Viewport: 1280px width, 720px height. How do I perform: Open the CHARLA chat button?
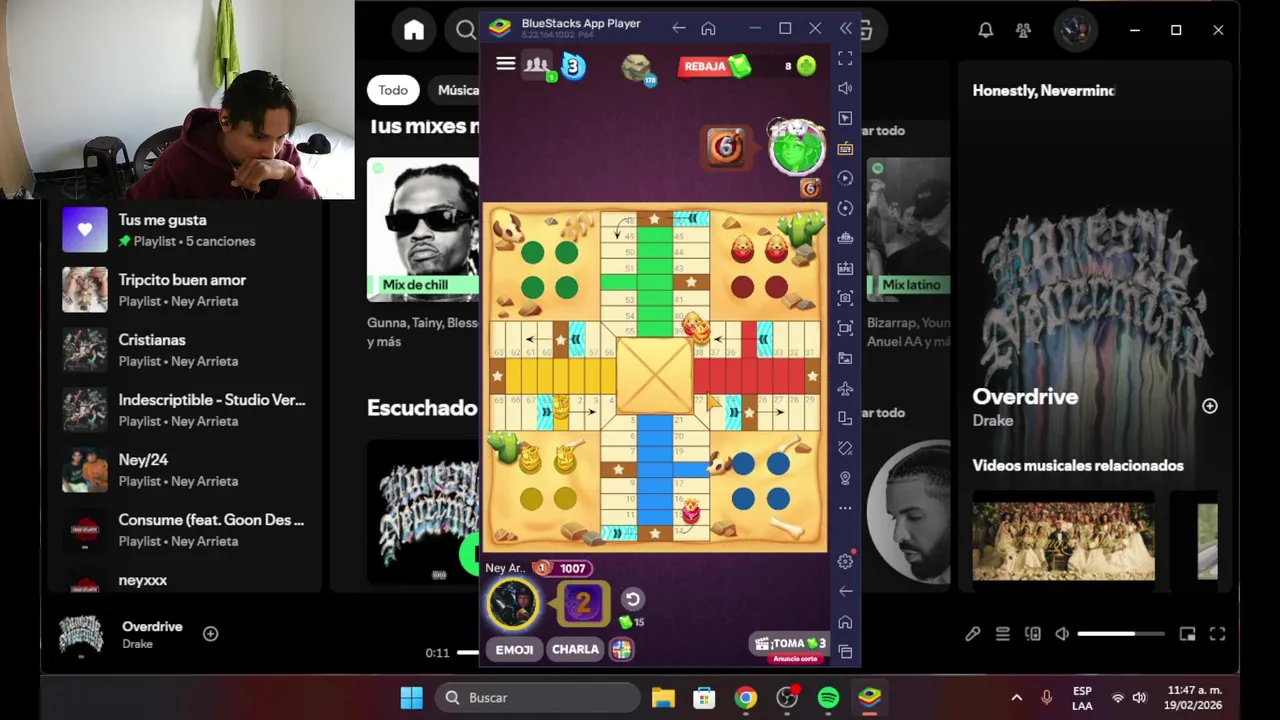pos(575,649)
